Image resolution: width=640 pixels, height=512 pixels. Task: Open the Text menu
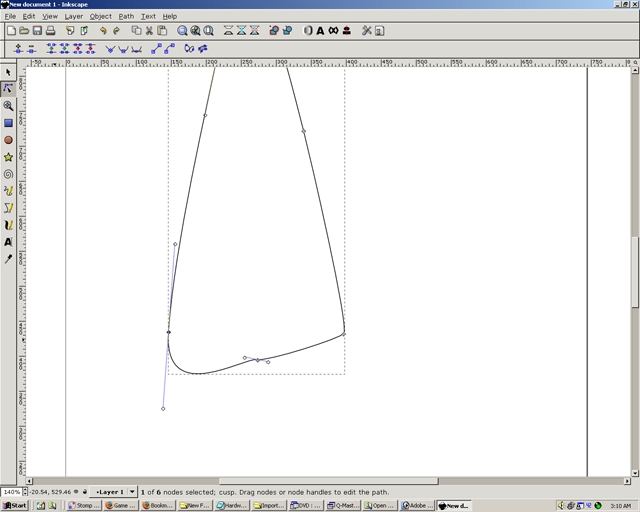click(148, 16)
